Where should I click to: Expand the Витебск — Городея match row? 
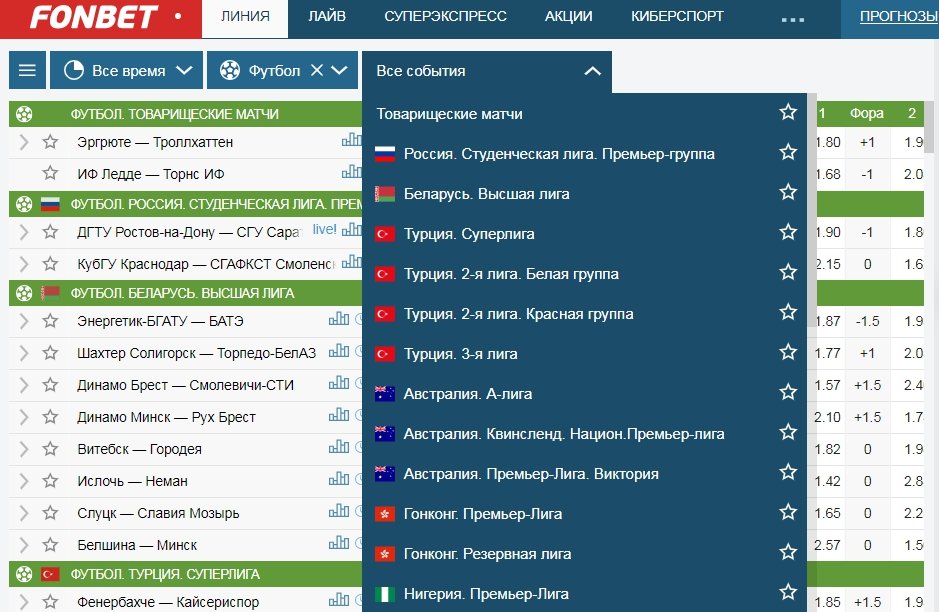(24, 449)
